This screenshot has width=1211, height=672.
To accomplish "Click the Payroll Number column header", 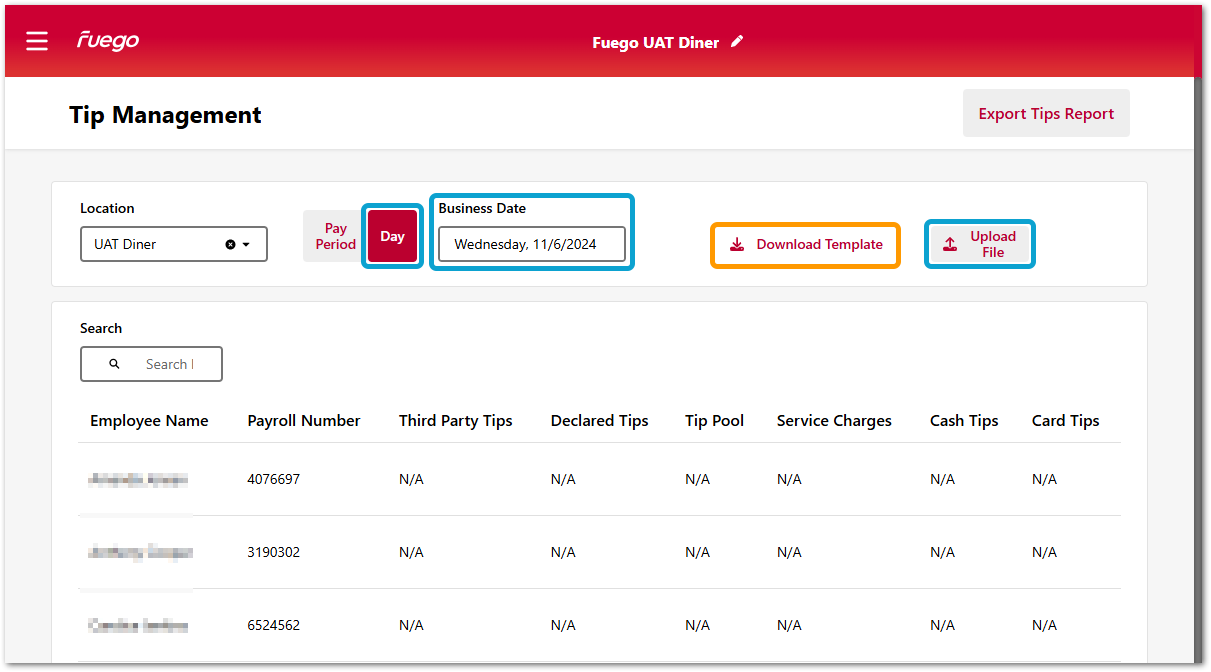I will [304, 421].
